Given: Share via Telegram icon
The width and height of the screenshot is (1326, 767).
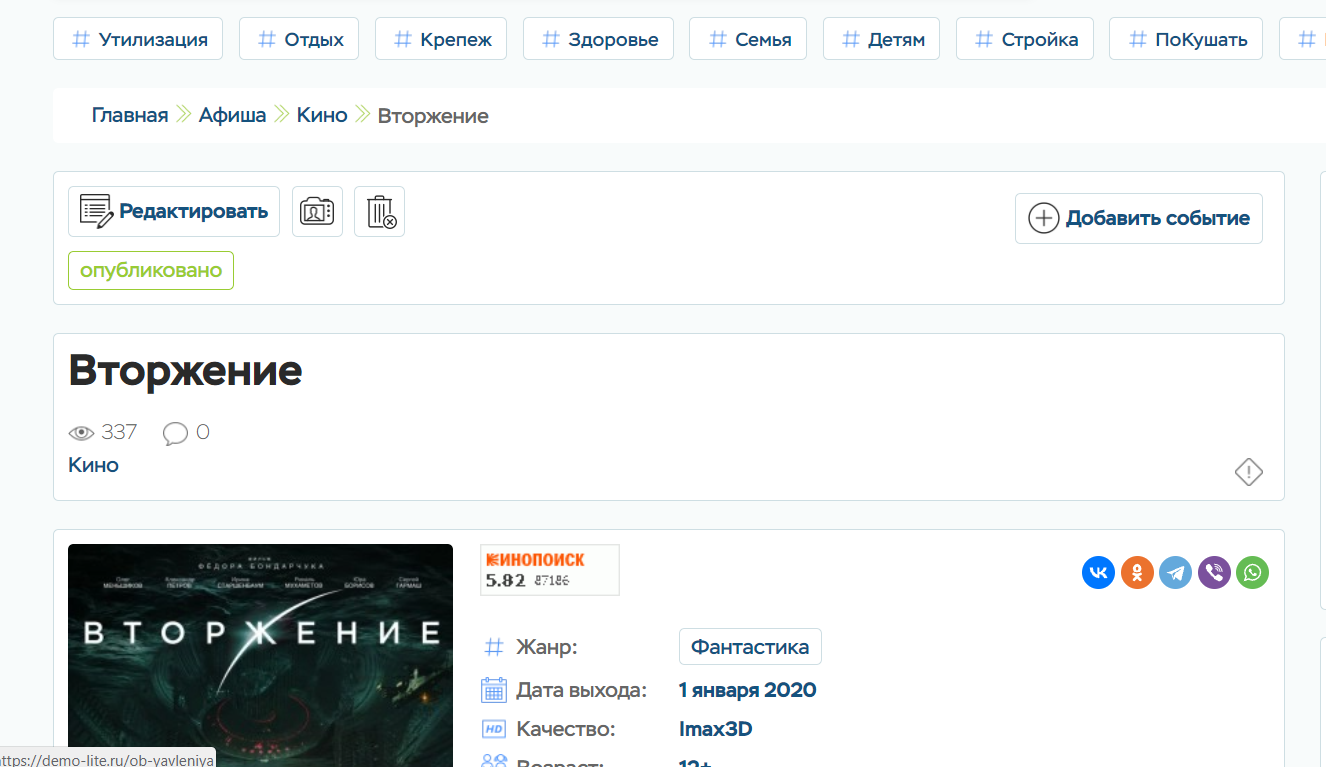Looking at the screenshot, I should click(1176, 573).
